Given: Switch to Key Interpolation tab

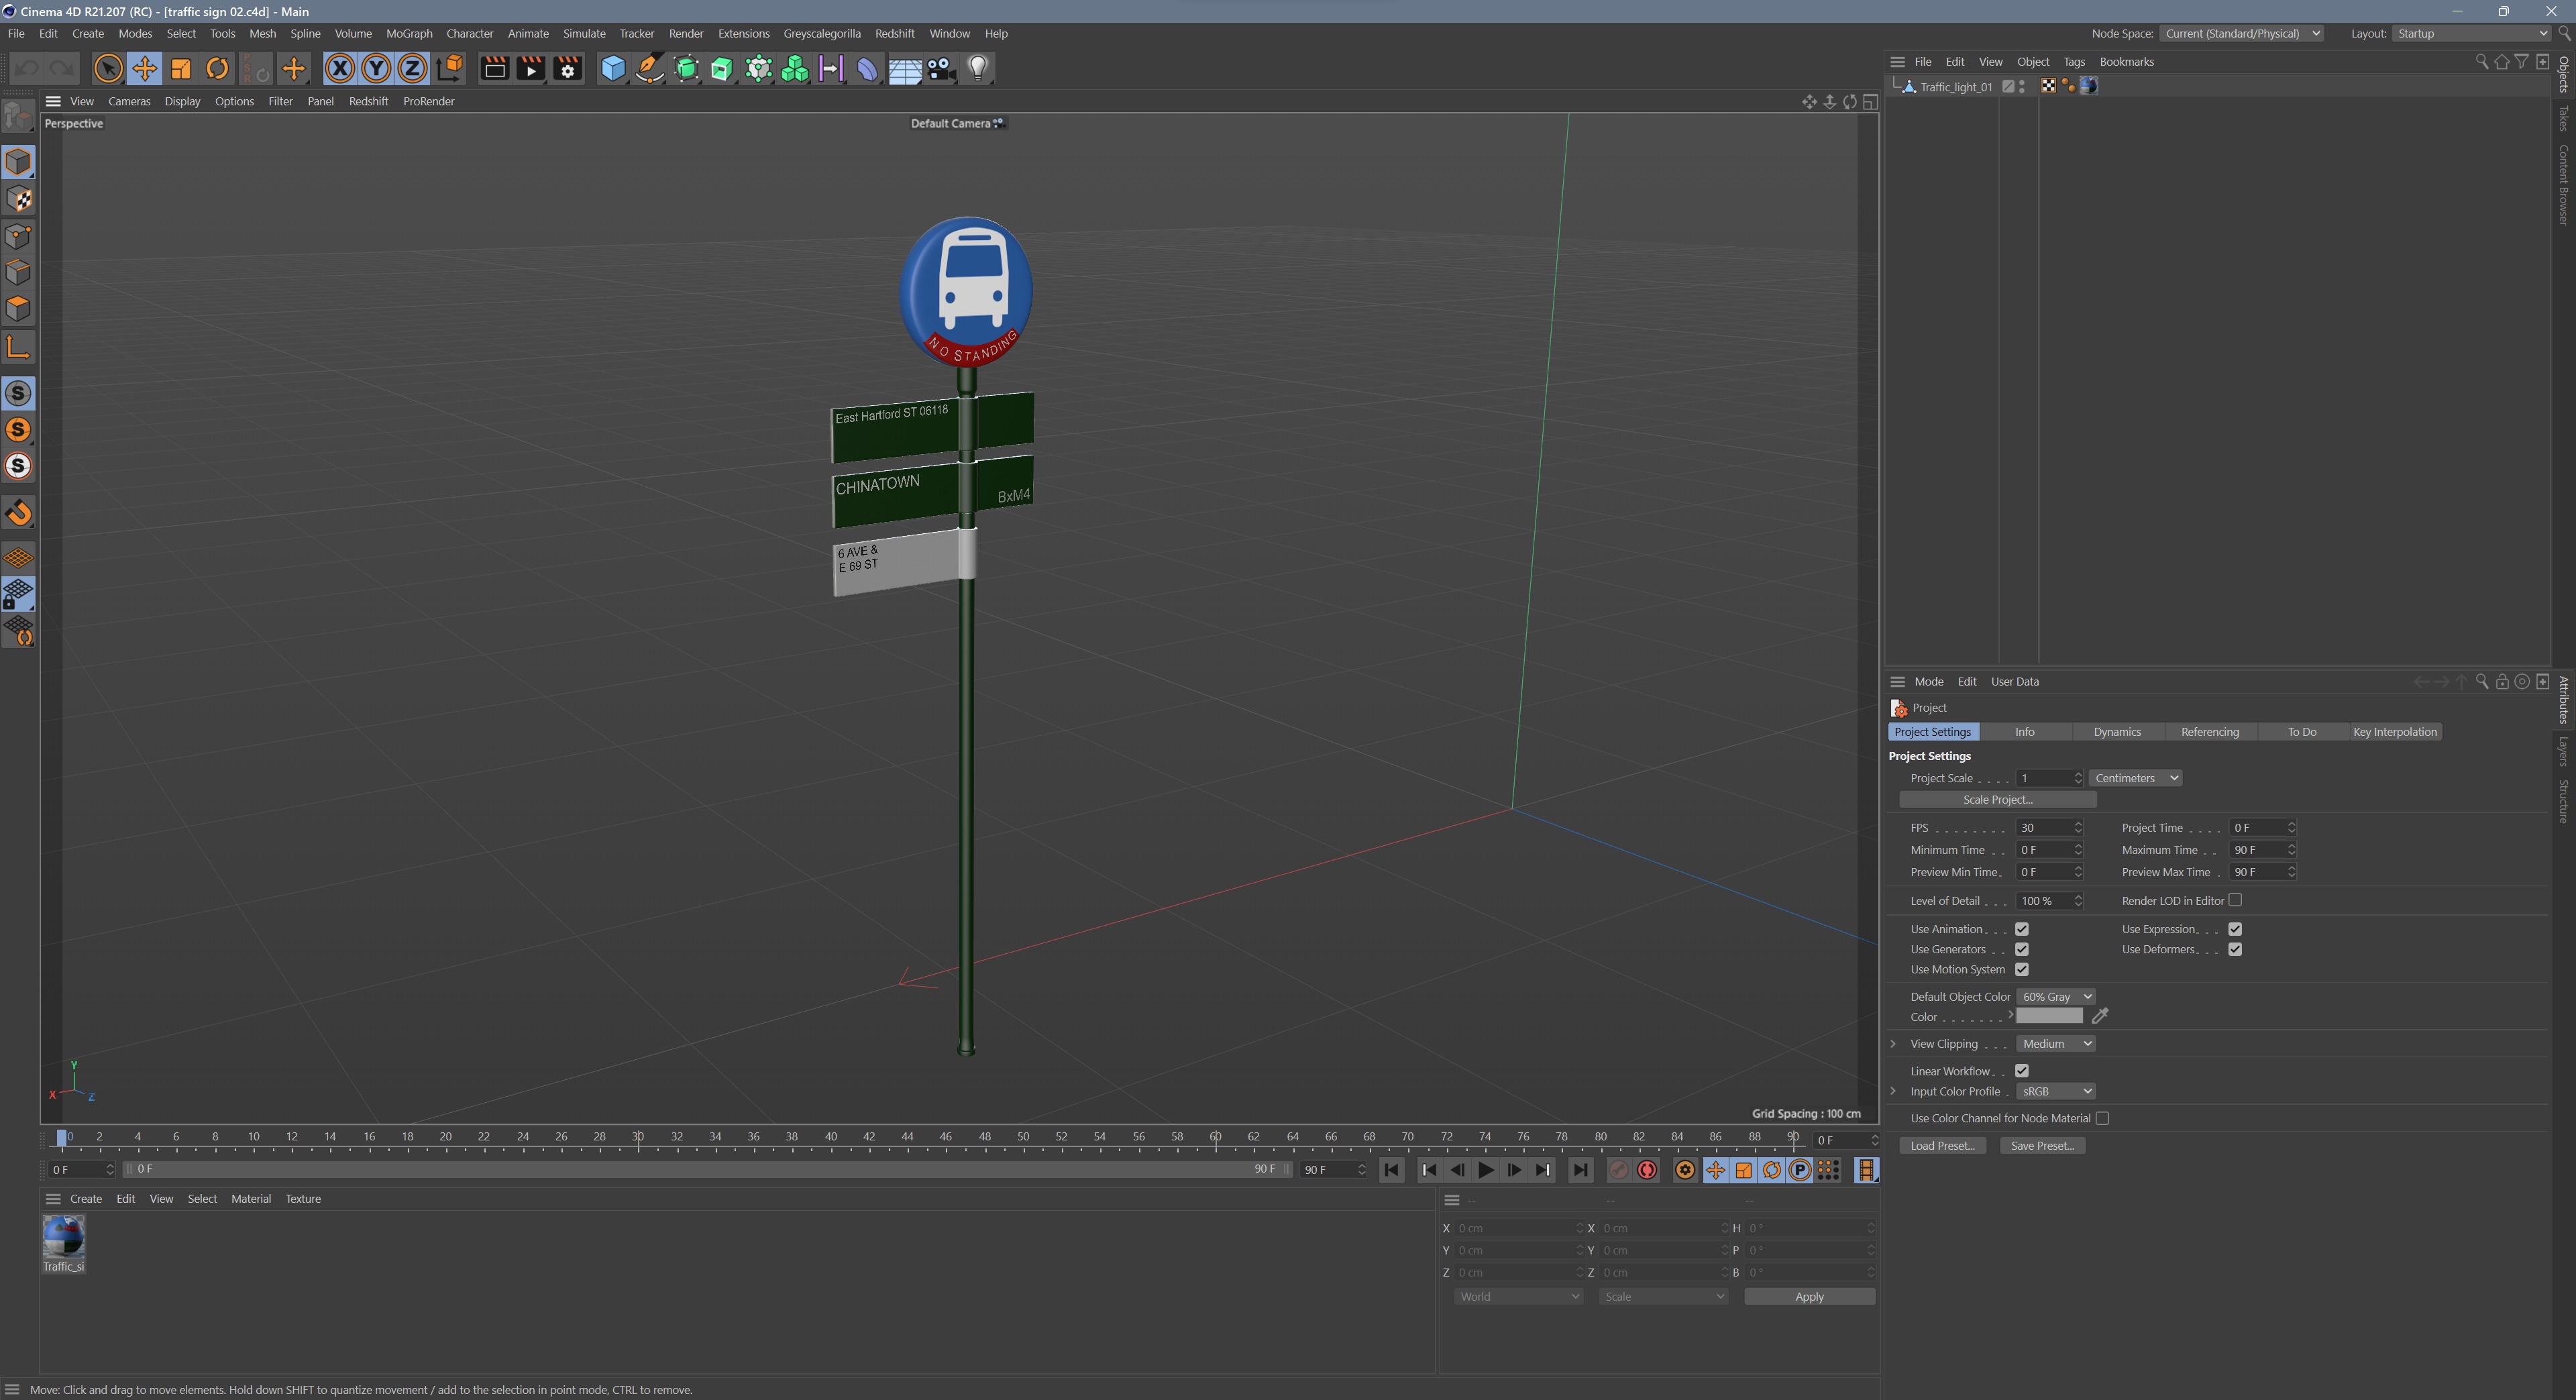Looking at the screenshot, I should pos(2395,732).
